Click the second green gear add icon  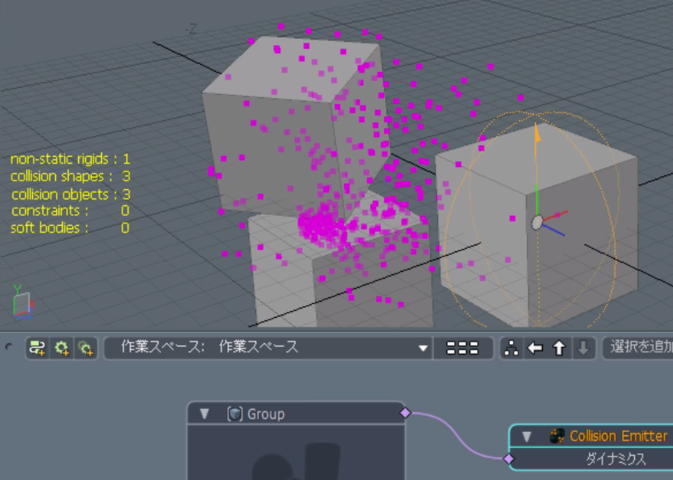(x=62, y=348)
